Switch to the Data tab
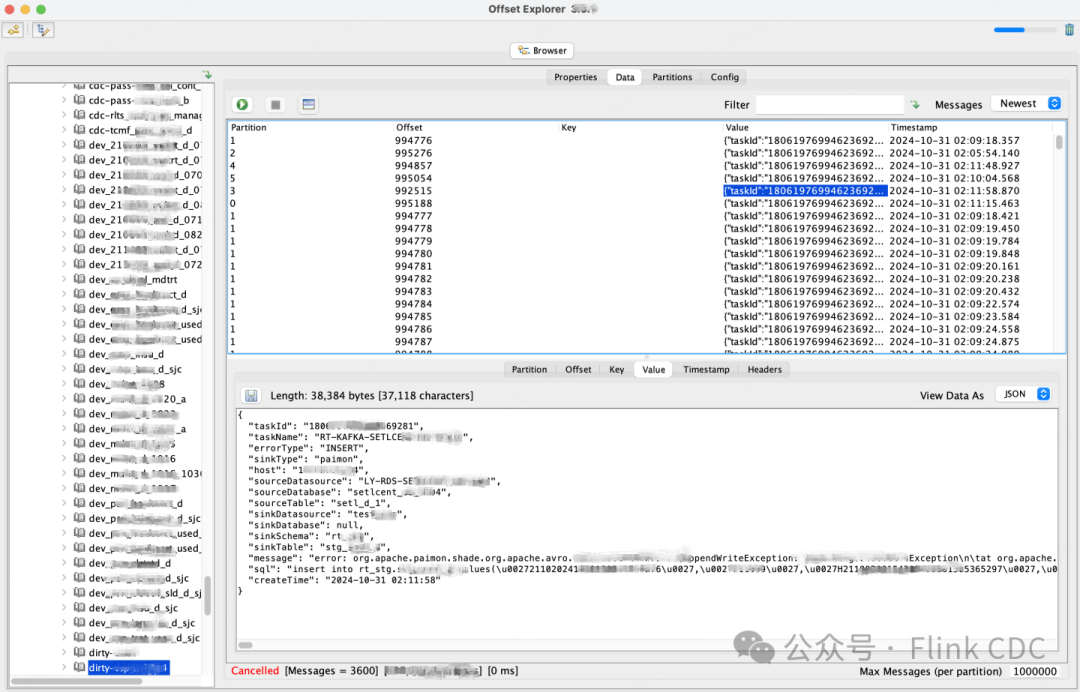 point(625,77)
